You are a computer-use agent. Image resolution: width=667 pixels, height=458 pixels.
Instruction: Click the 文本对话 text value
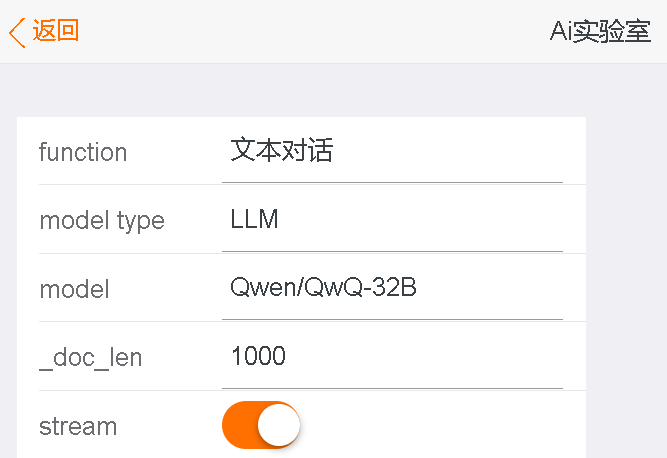pyautogui.click(x=281, y=151)
